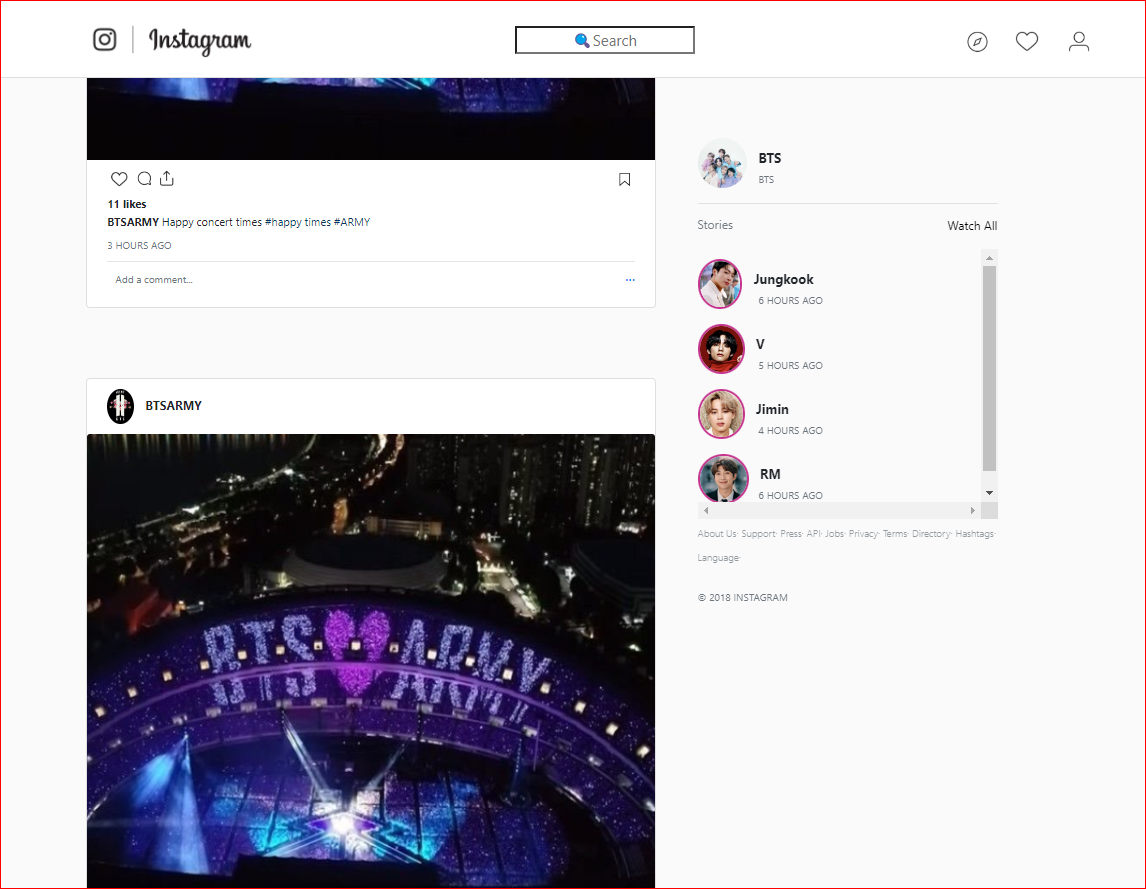Toggle the story scrollbar left arrow

[705, 510]
